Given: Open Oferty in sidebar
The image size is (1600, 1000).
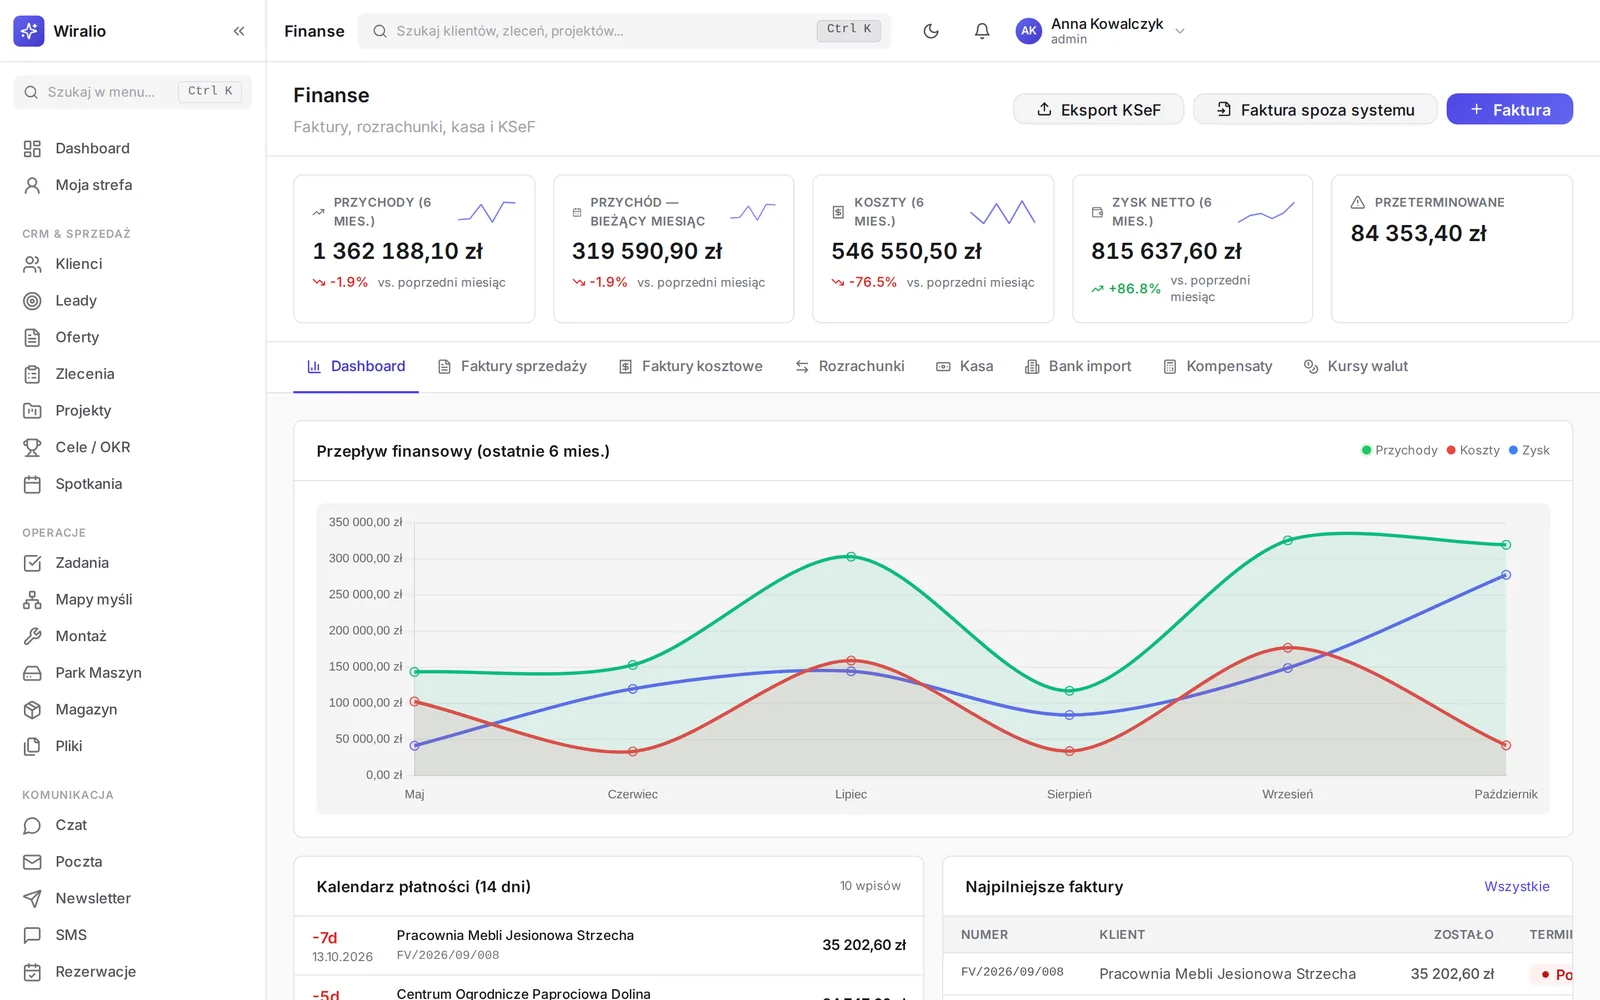Looking at the screenshot, I should click(x=133, y=337).
